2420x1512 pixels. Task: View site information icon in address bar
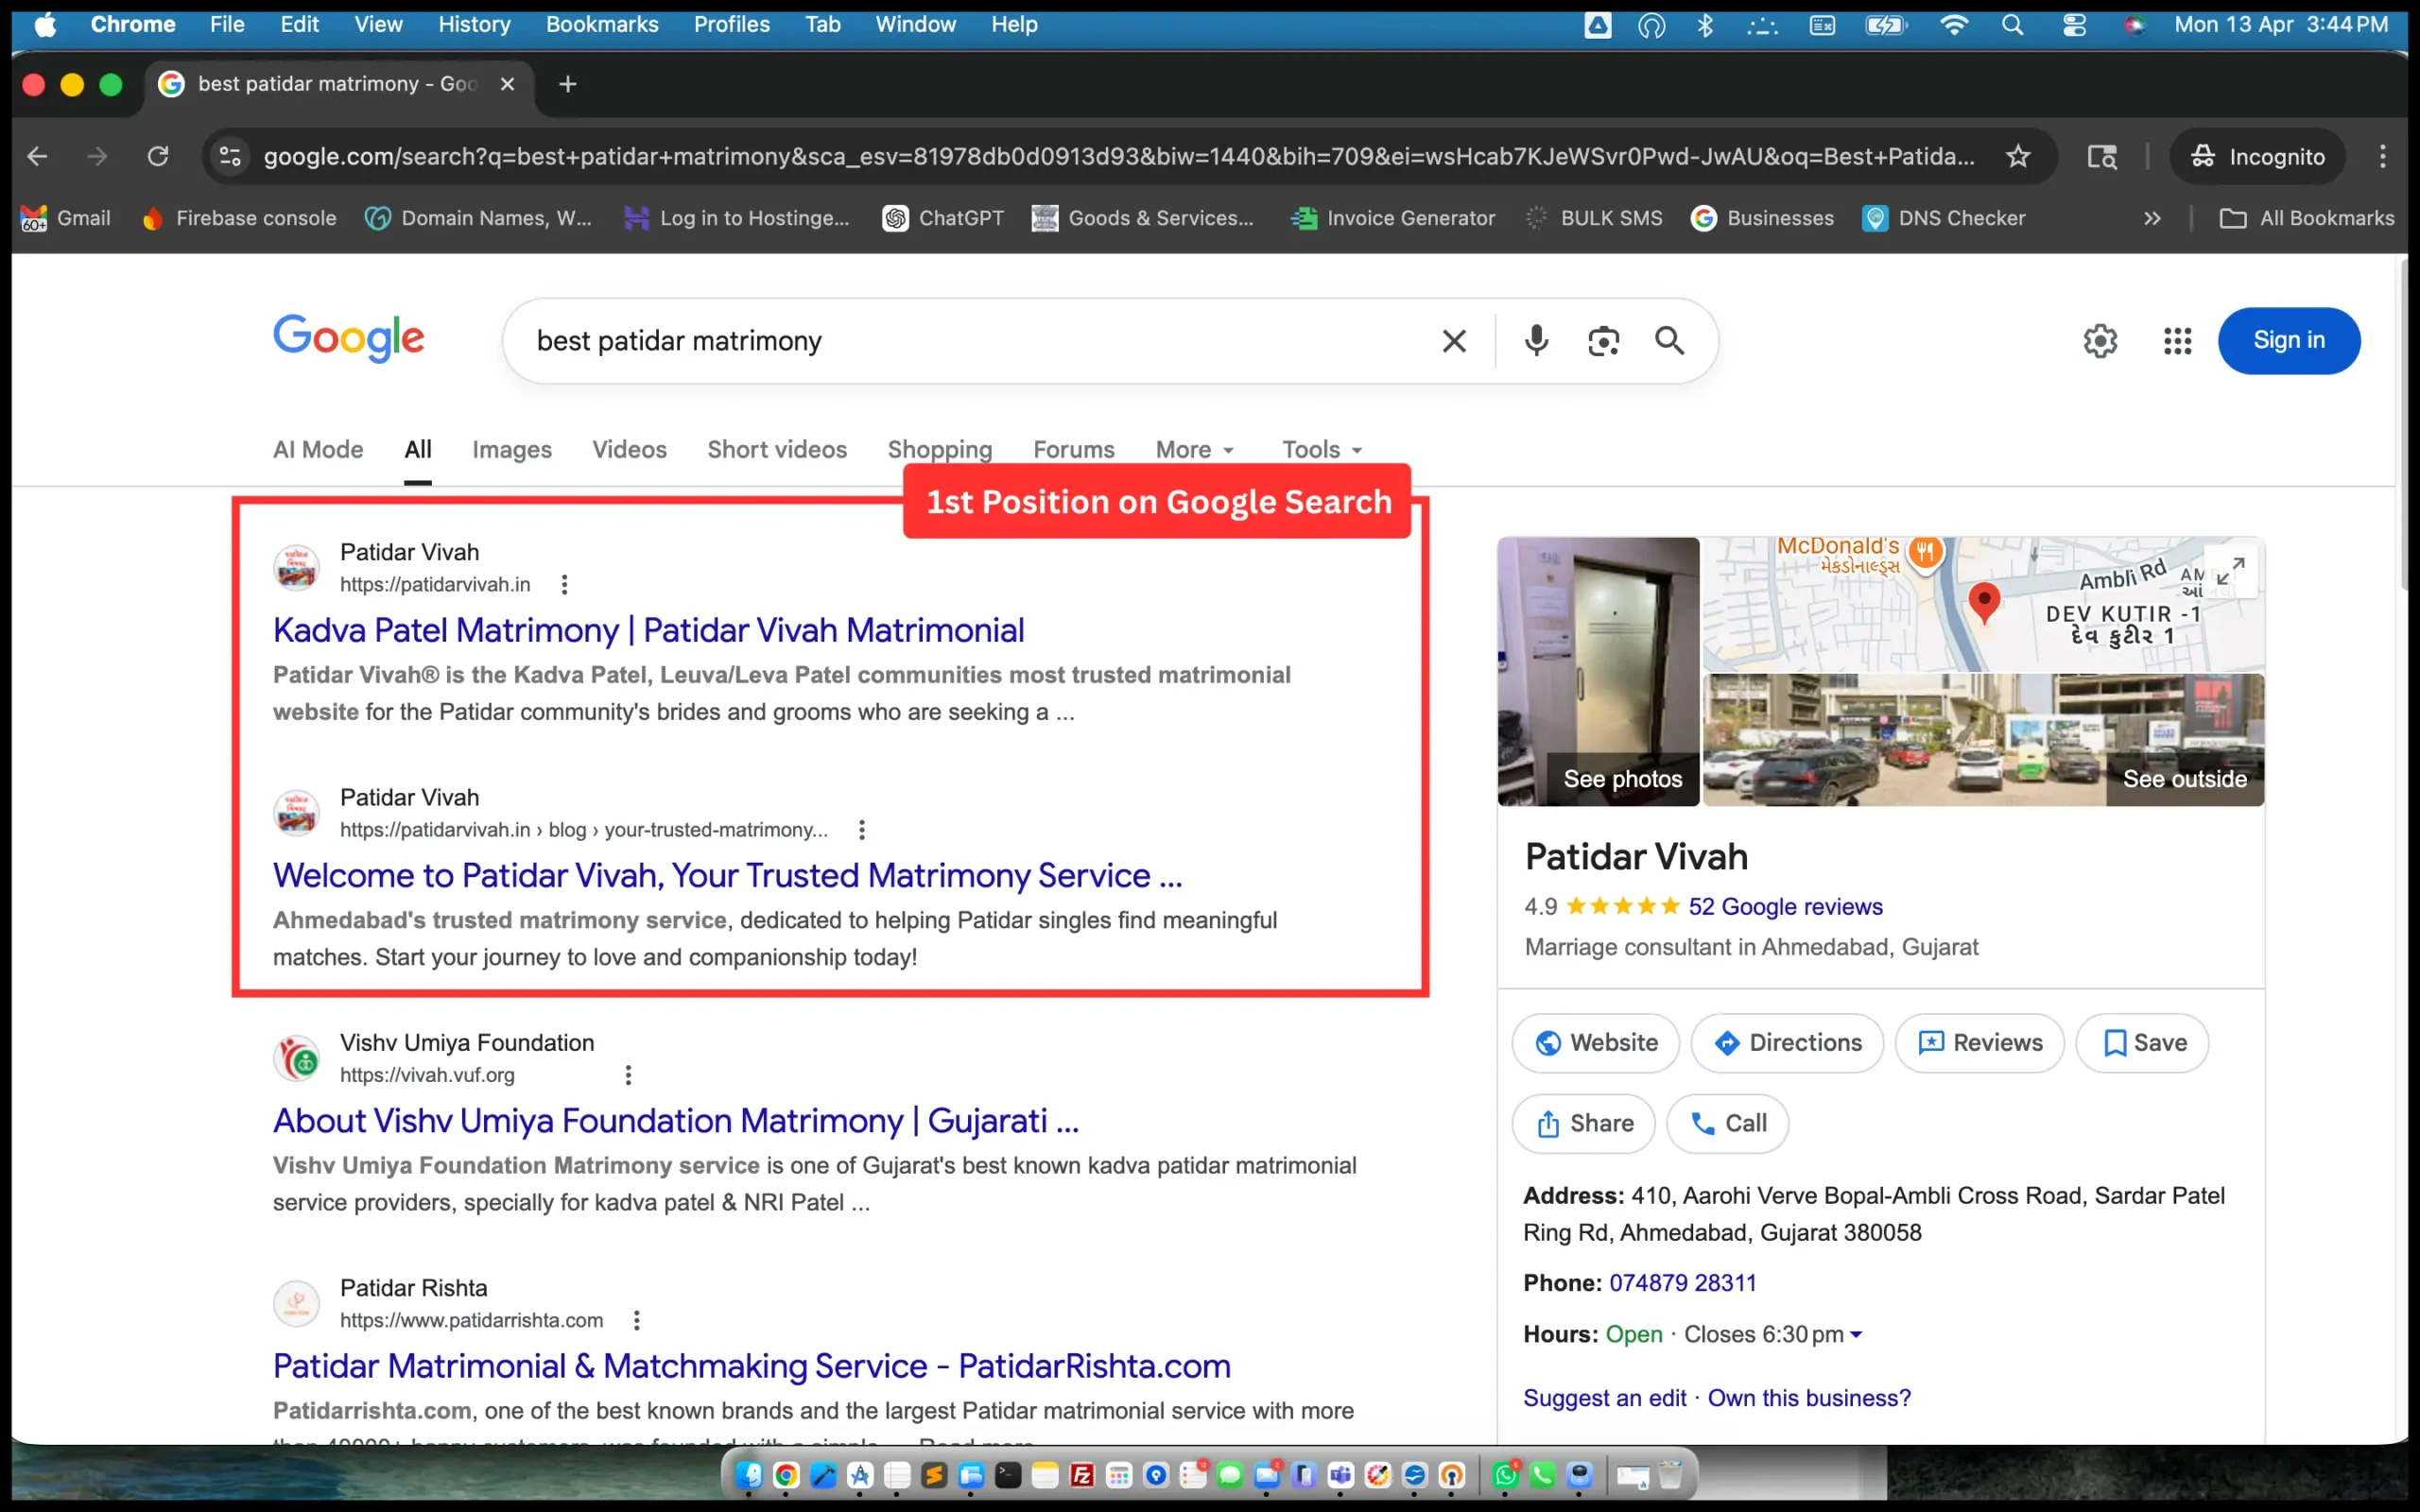coord(230,156)
